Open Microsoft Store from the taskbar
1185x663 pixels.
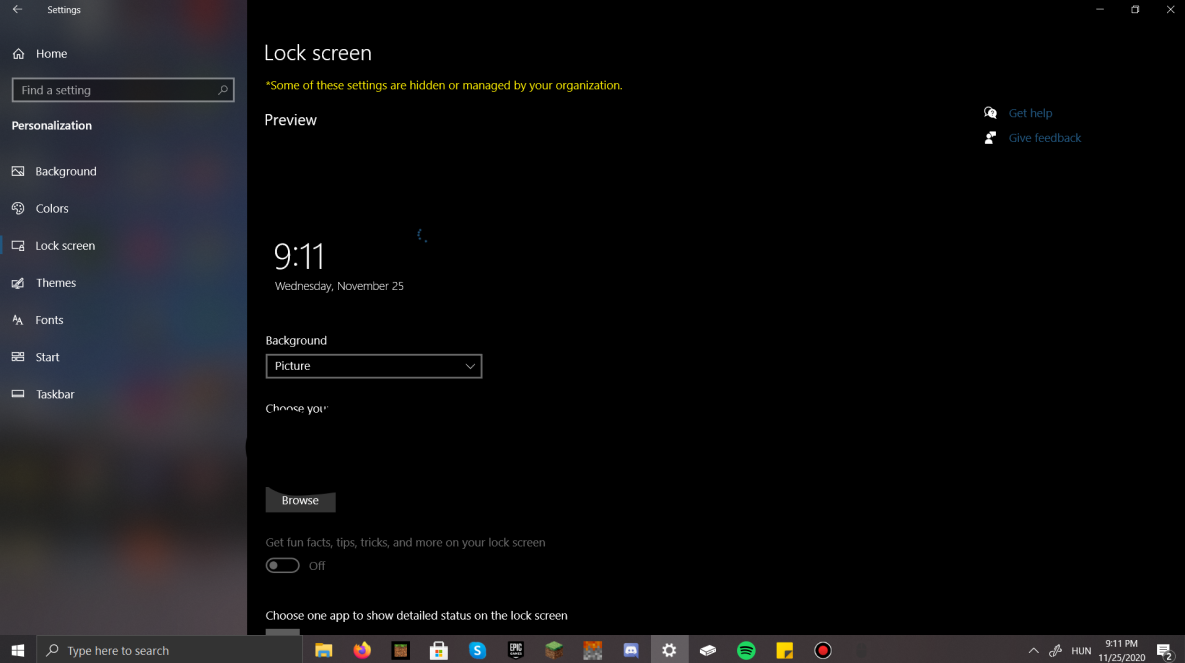(439, 650)
